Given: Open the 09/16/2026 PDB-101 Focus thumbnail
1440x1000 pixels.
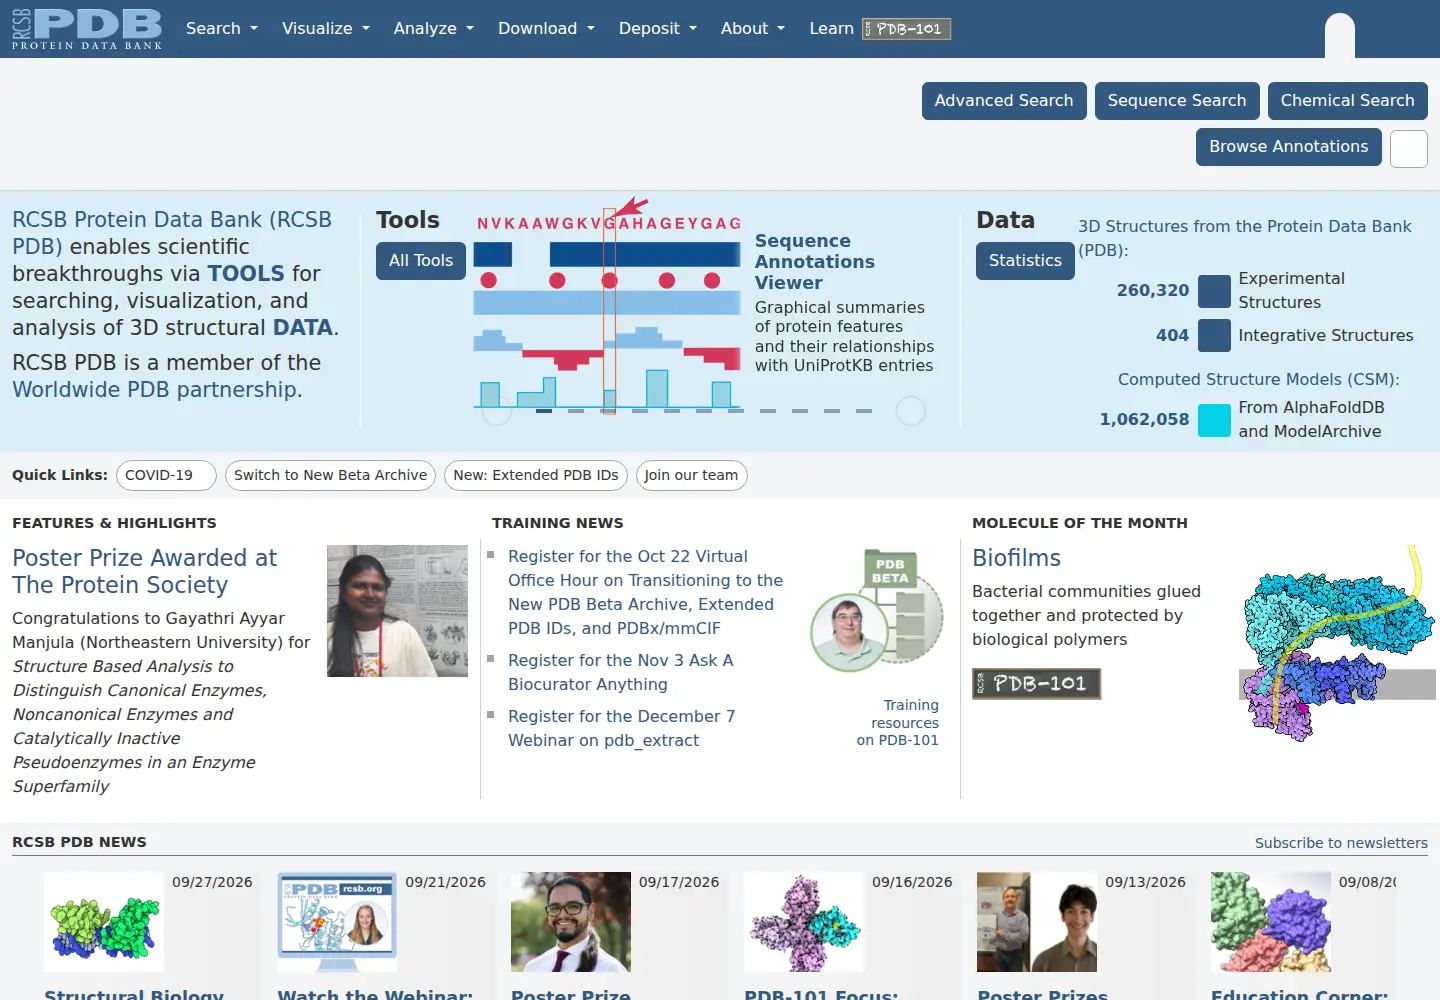Looking at the screenshot, I should [x=804, y=922].
